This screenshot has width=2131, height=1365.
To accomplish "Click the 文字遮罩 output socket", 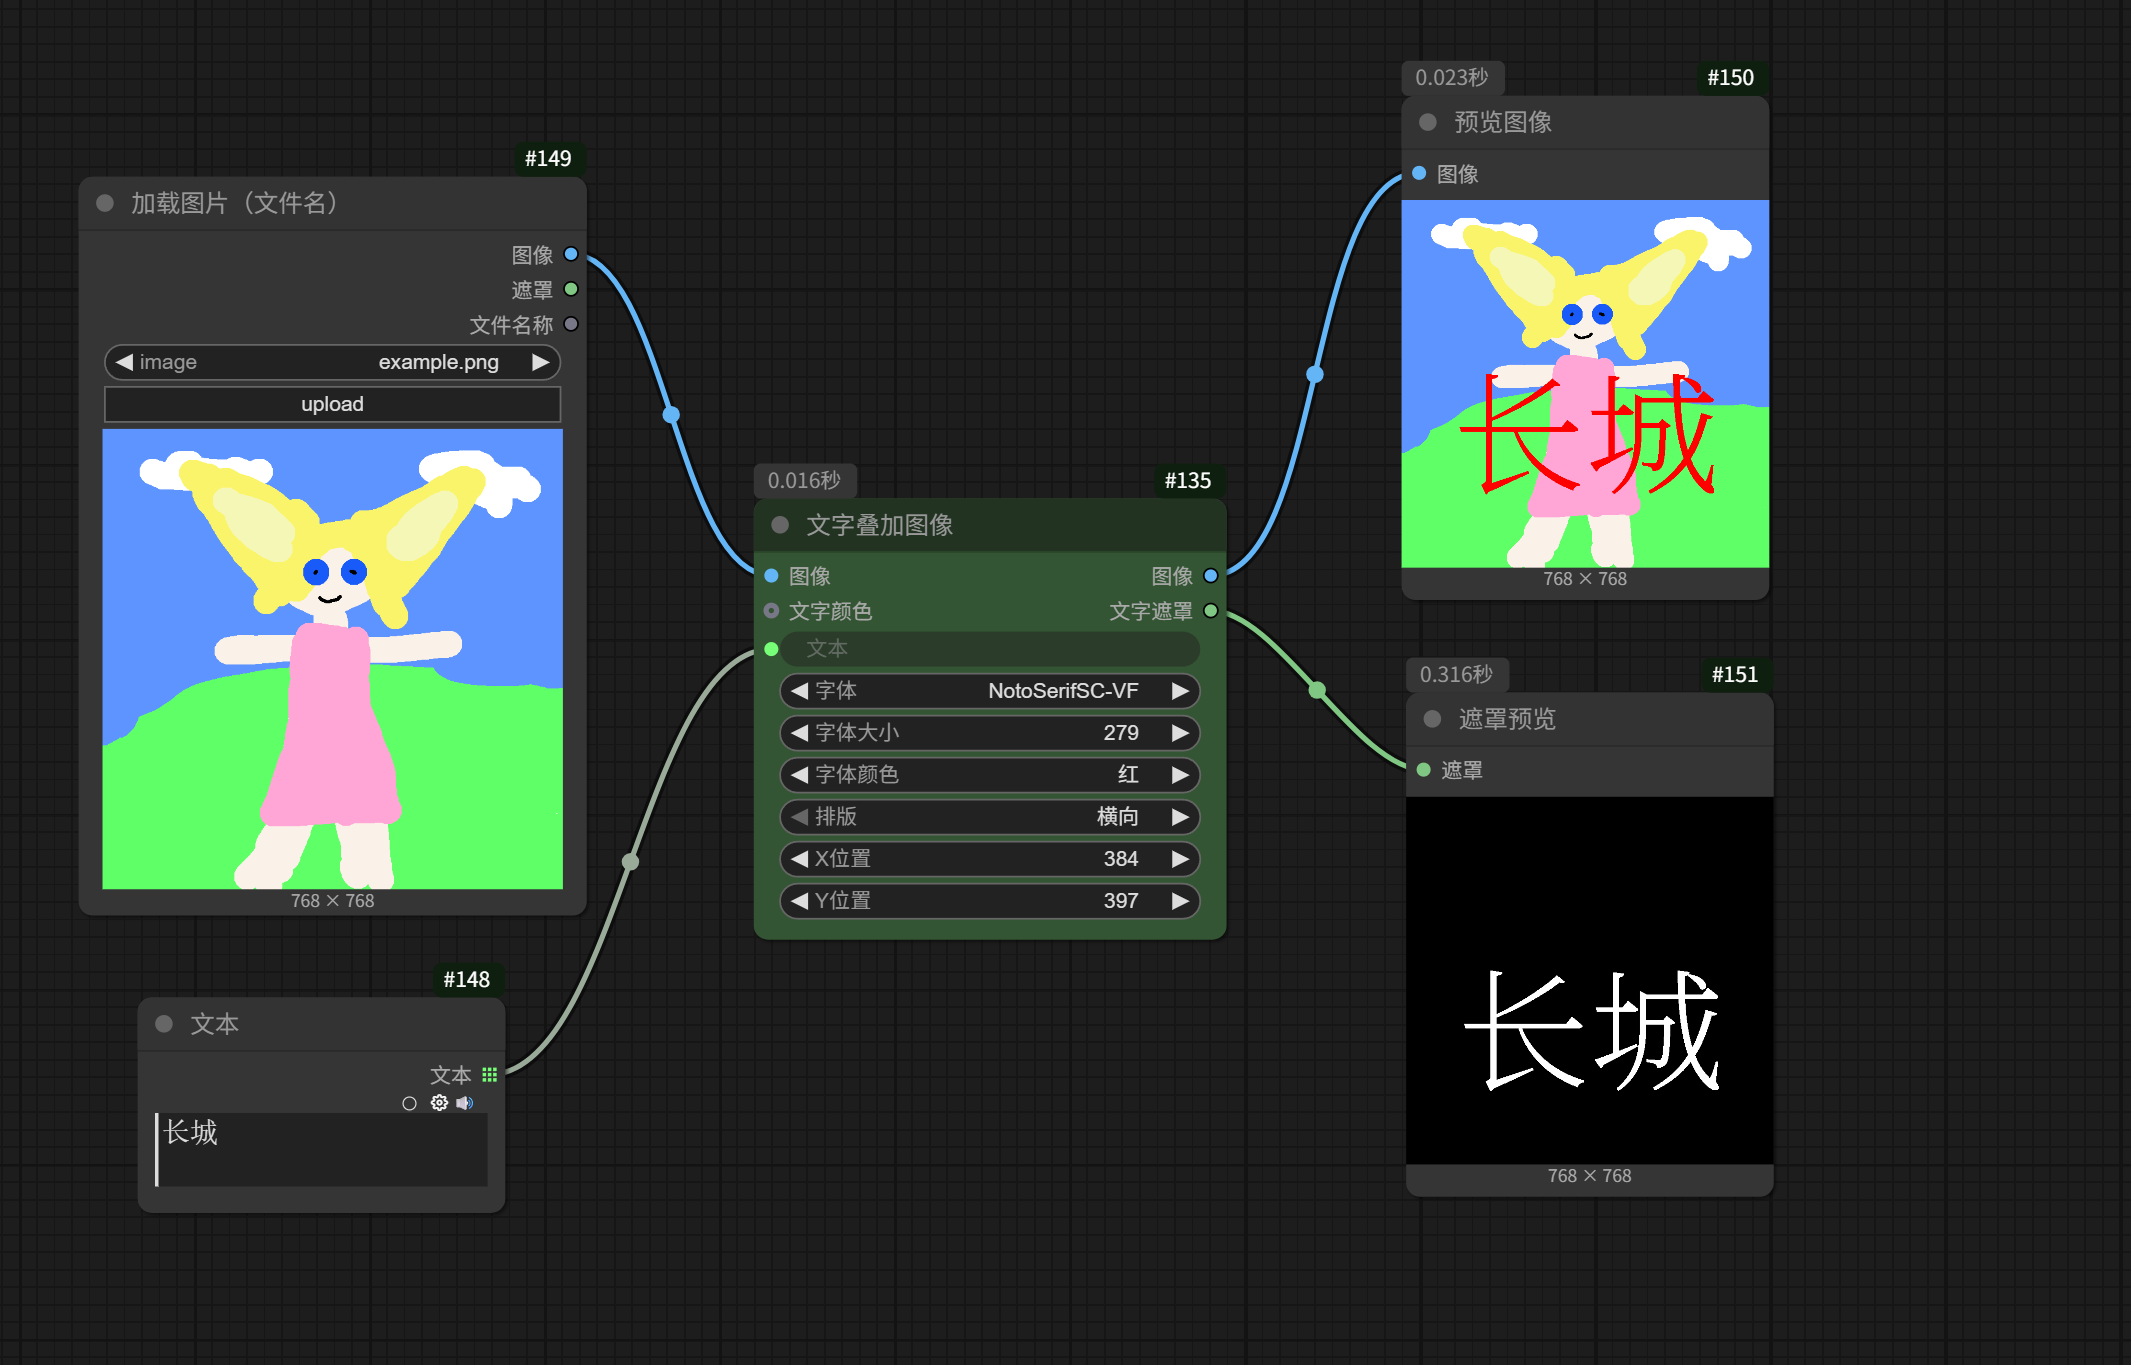I will pyautogui.click(x=1210, y=610).
